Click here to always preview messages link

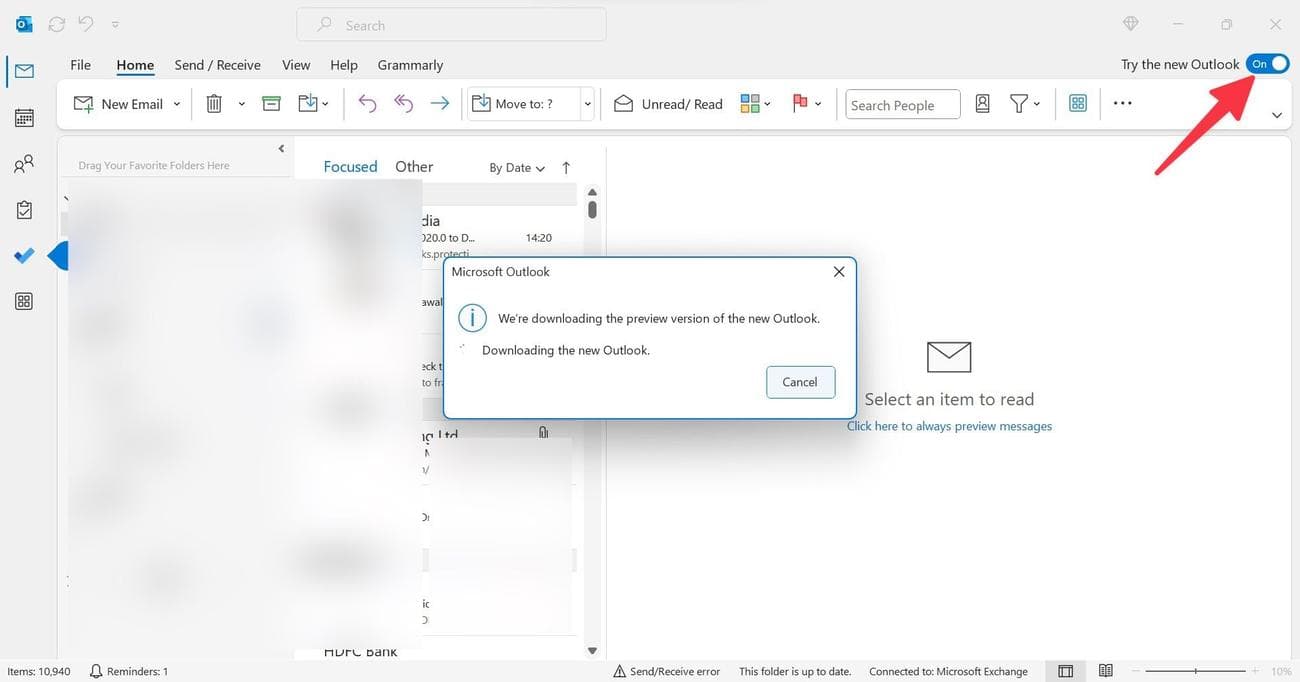[x=948, y=425]
